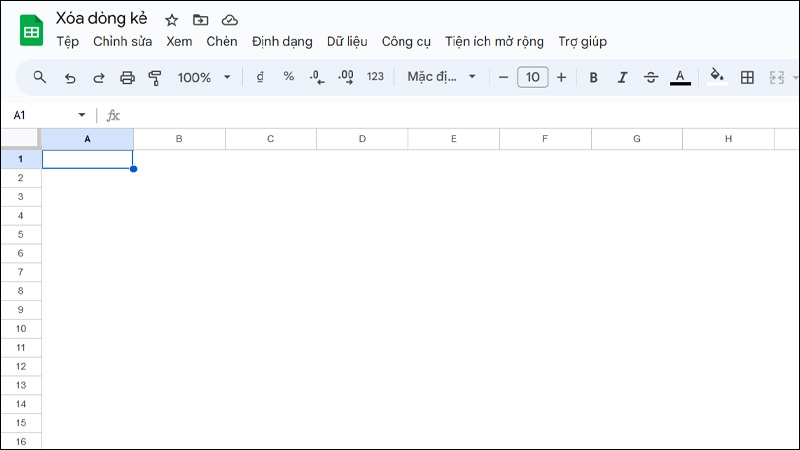Open the 123 number formats menu
This screenshot has width=800, height=450.
(375, 77)
